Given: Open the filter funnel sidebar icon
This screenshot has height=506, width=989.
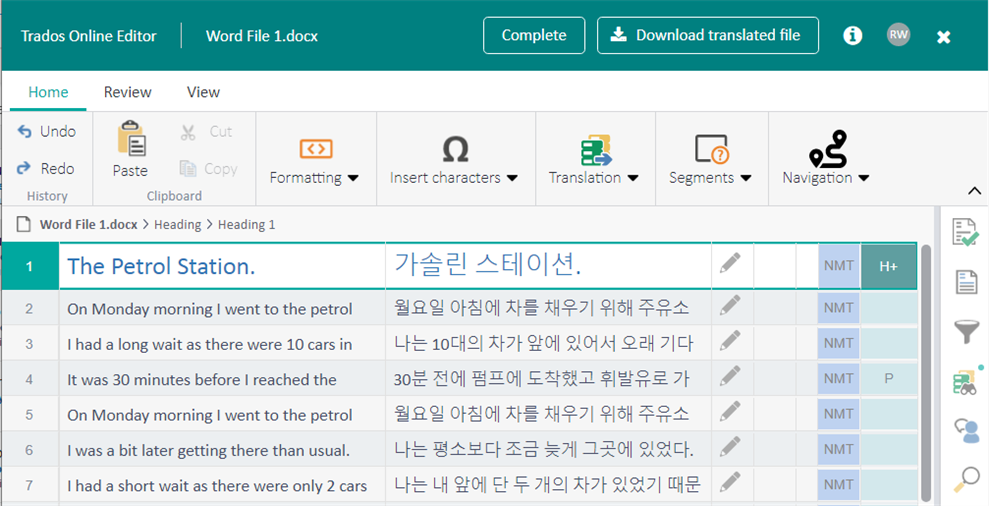Looking at the screenshot, I should tap(966, 331).
